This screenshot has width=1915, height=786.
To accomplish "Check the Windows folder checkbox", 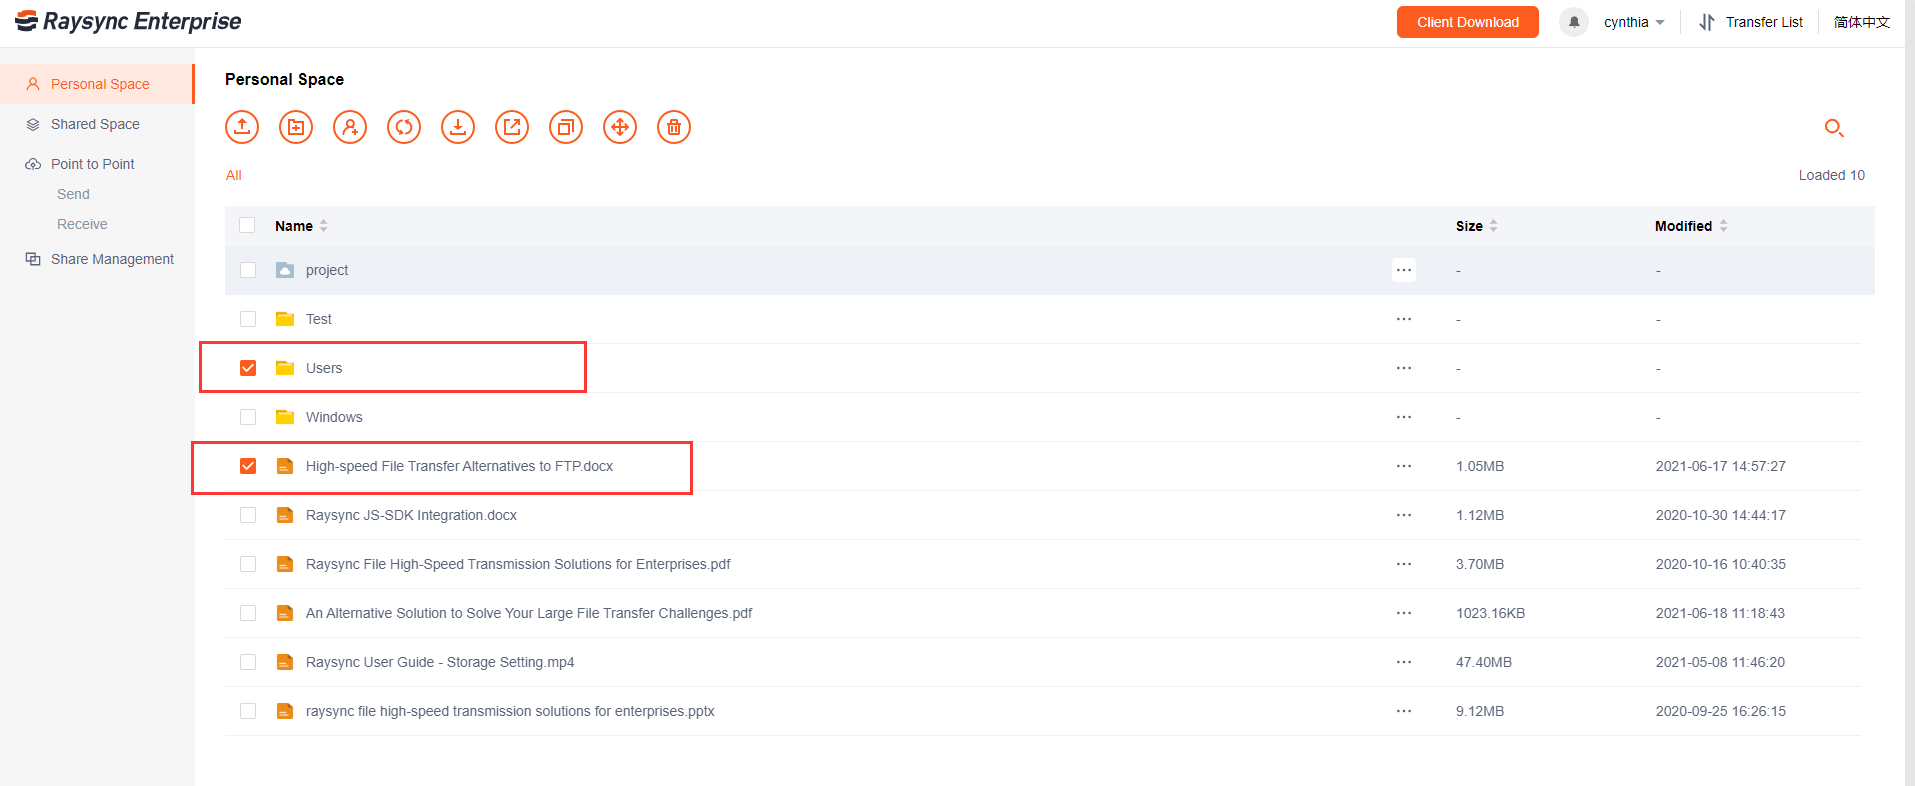I will point(248,417).
